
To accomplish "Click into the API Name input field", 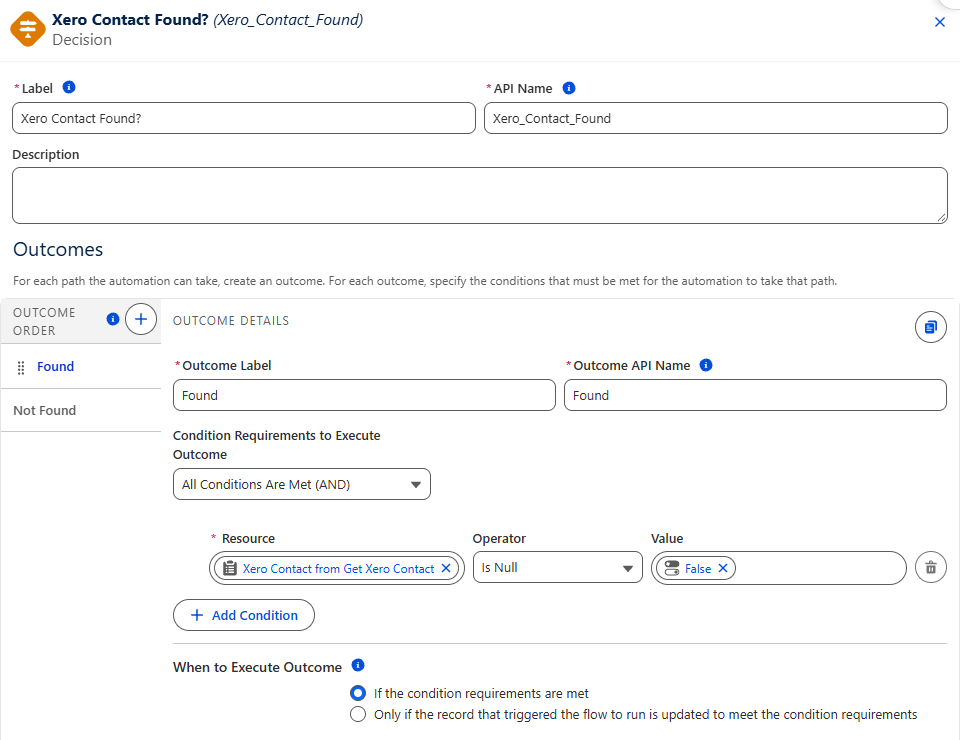I will 716,118.
